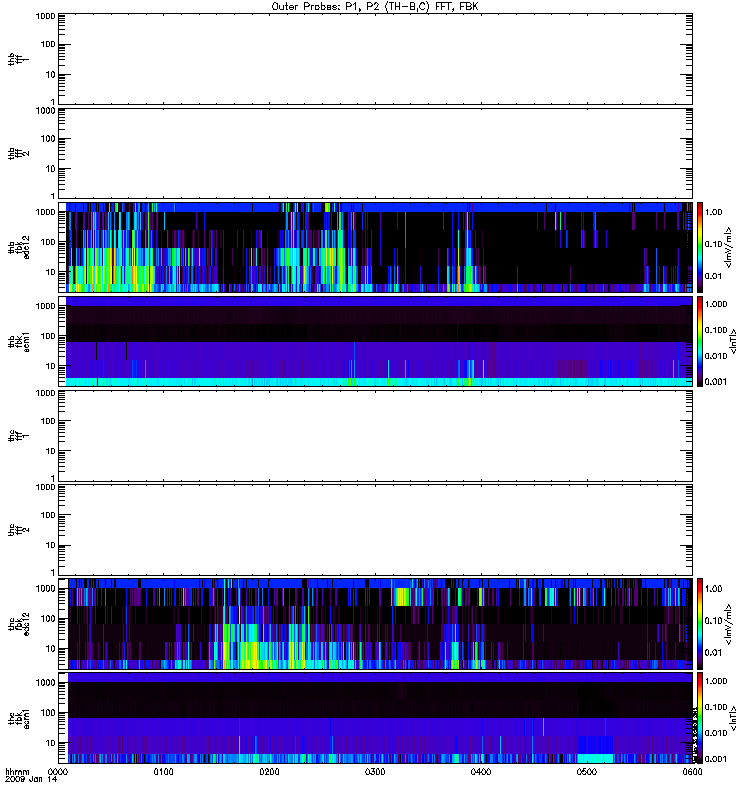Click the "thb fbk edc12" panel label
750x800 pixels.
coord(18,247)
